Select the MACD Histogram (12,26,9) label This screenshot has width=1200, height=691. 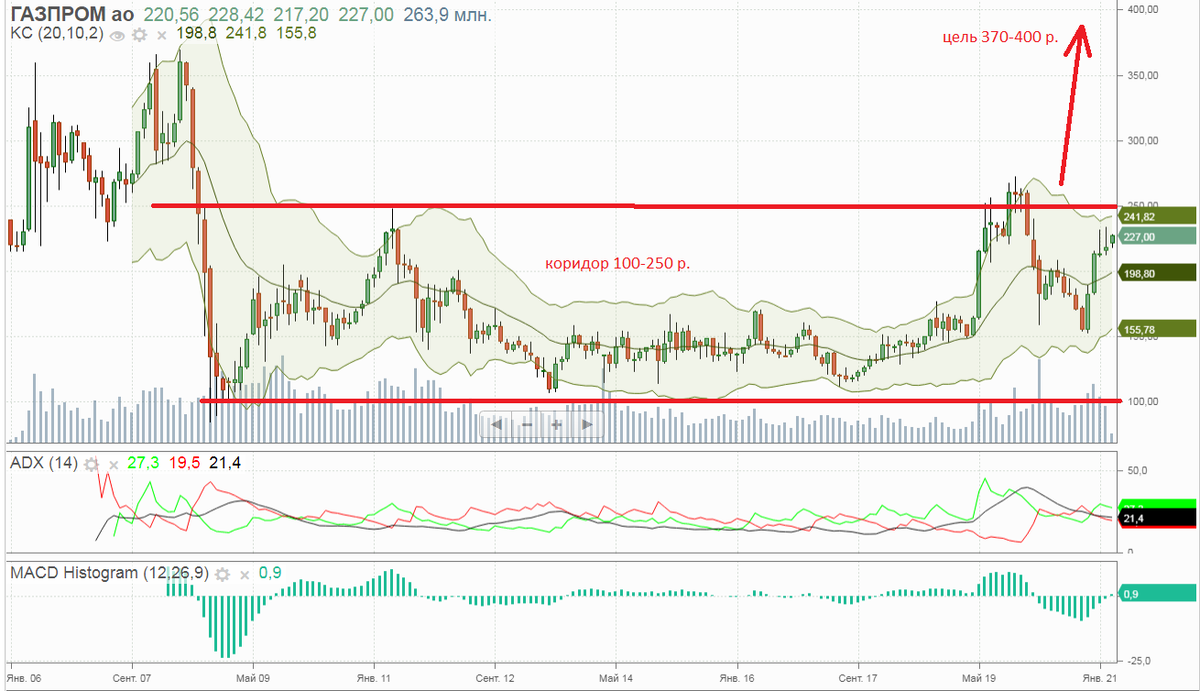(110, 573)
